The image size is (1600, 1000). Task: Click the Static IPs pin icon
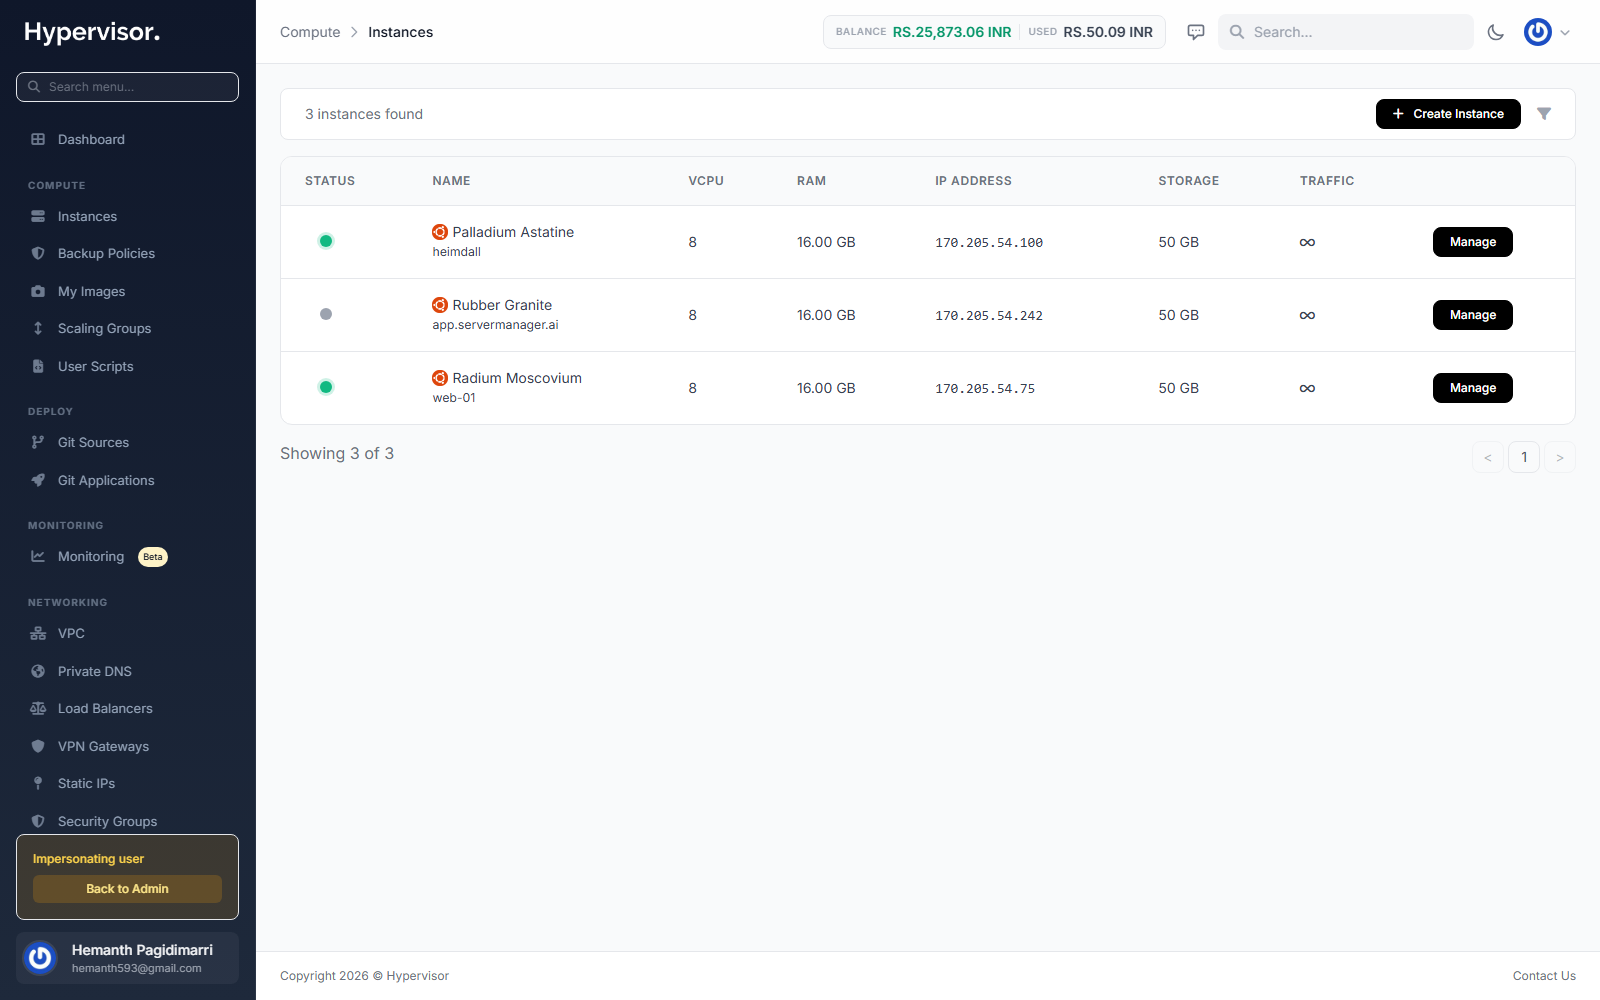click(38, 783)
